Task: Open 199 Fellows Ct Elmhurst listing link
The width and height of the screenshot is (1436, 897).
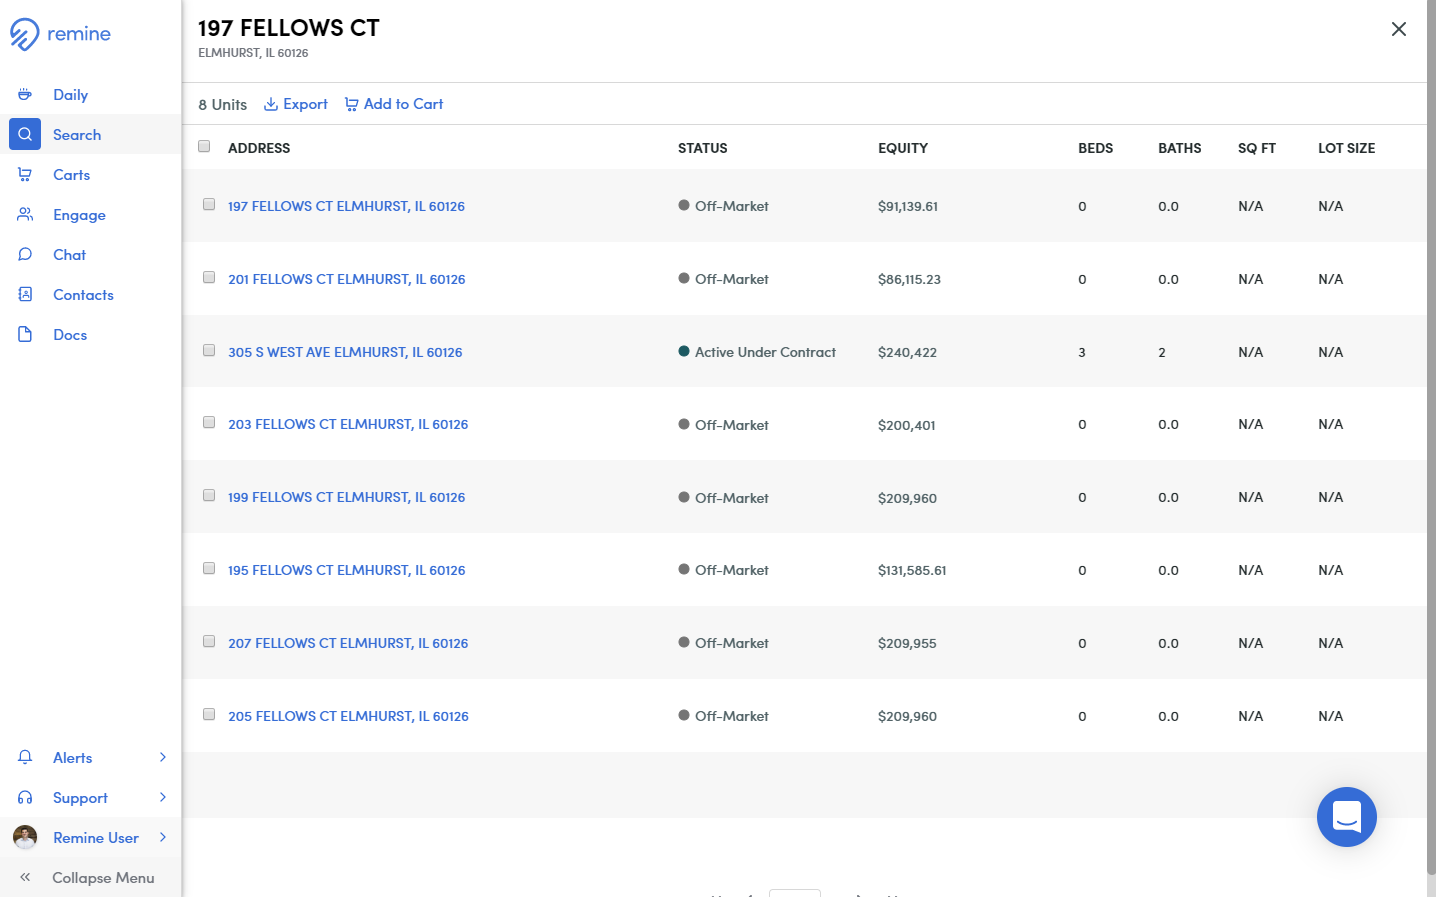Action: pos(346,497)
